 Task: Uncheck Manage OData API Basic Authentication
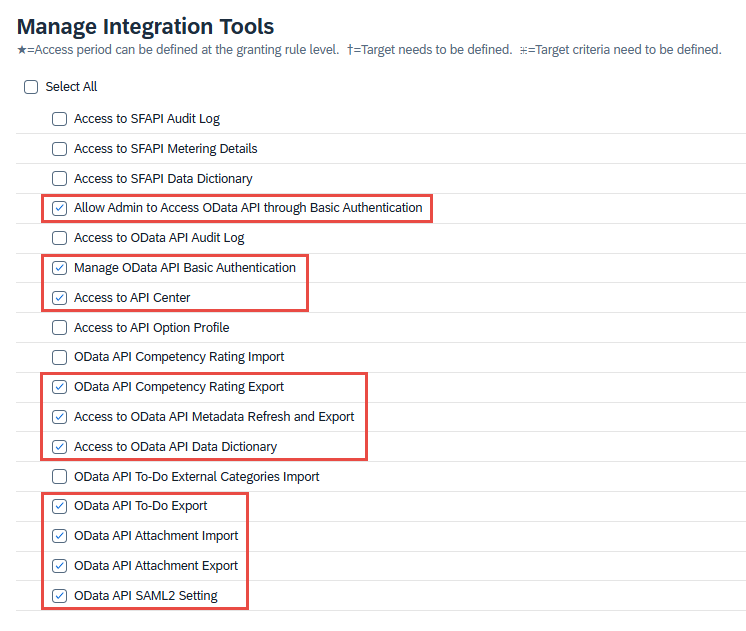pyautogui.click(x=59, y=268)
